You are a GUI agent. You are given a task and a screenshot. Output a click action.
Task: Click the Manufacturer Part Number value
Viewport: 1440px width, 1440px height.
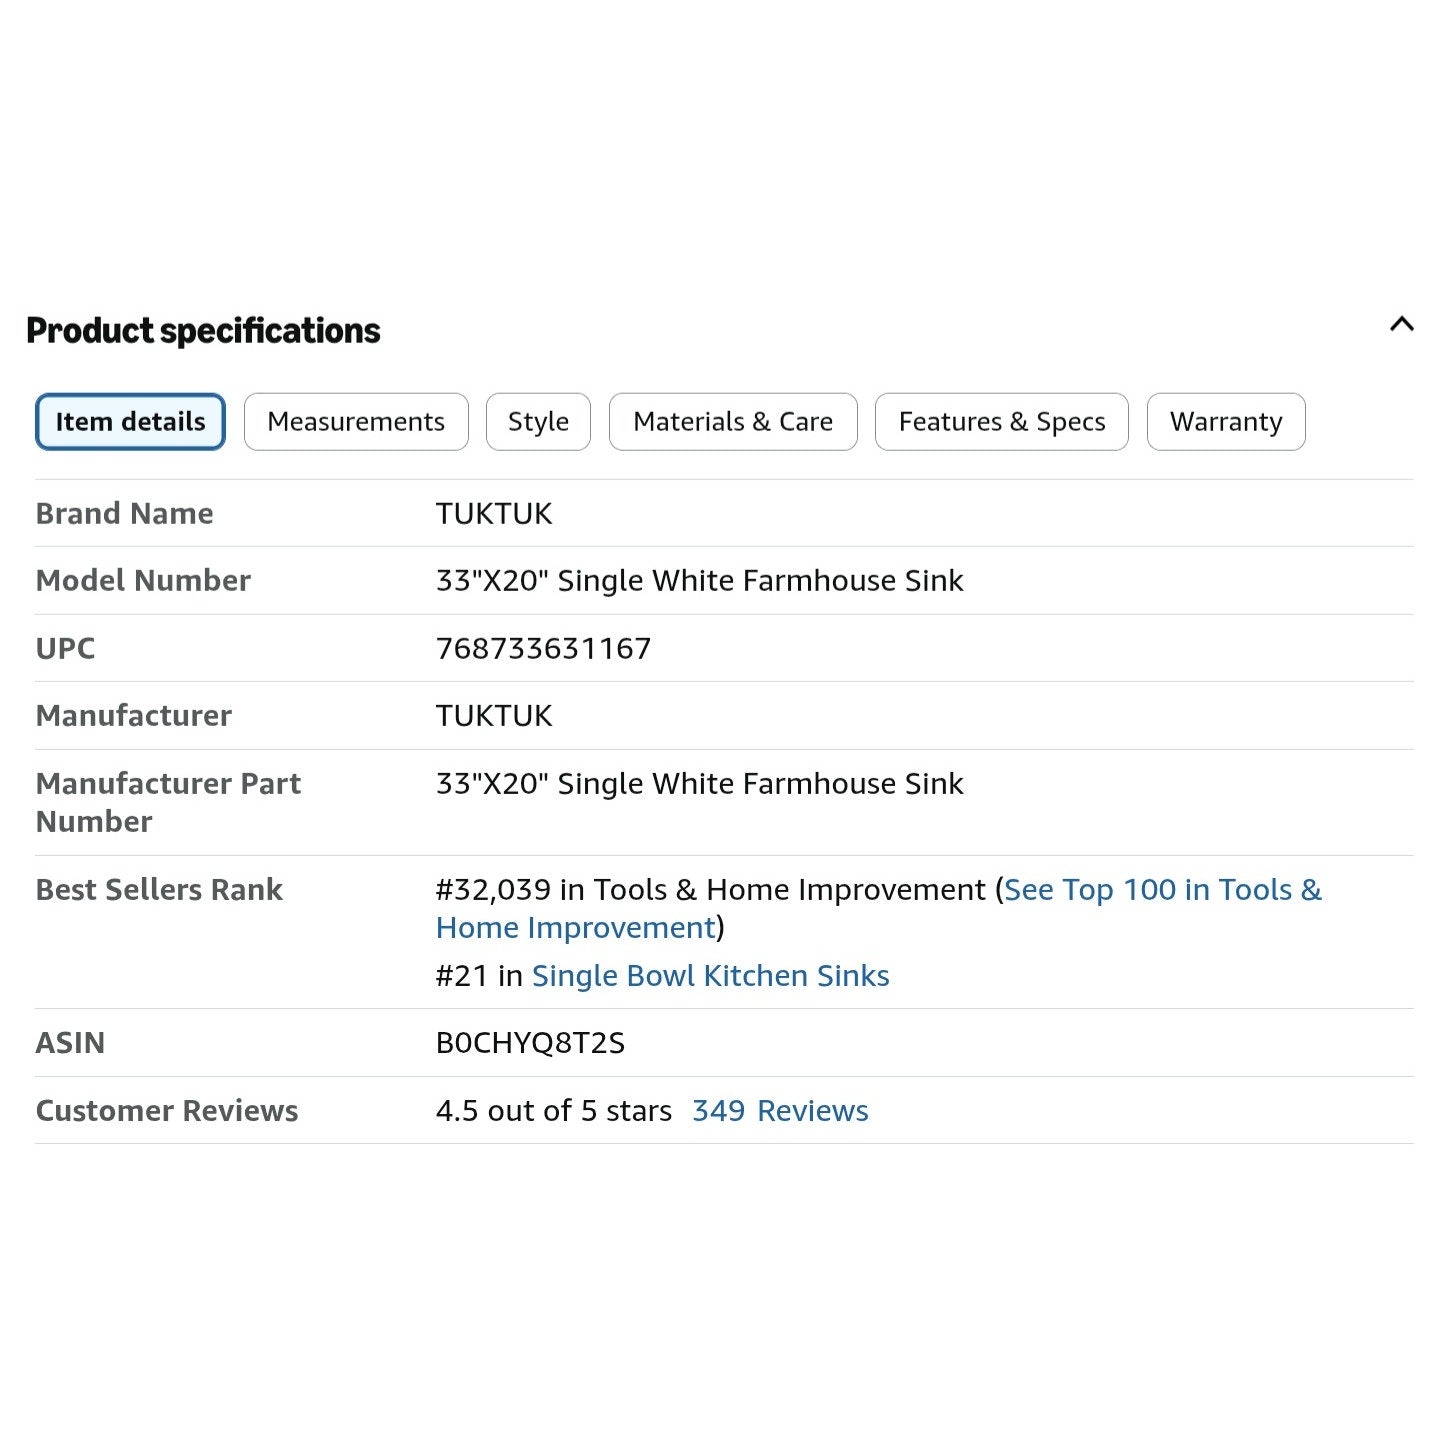[x=699, y=784]
